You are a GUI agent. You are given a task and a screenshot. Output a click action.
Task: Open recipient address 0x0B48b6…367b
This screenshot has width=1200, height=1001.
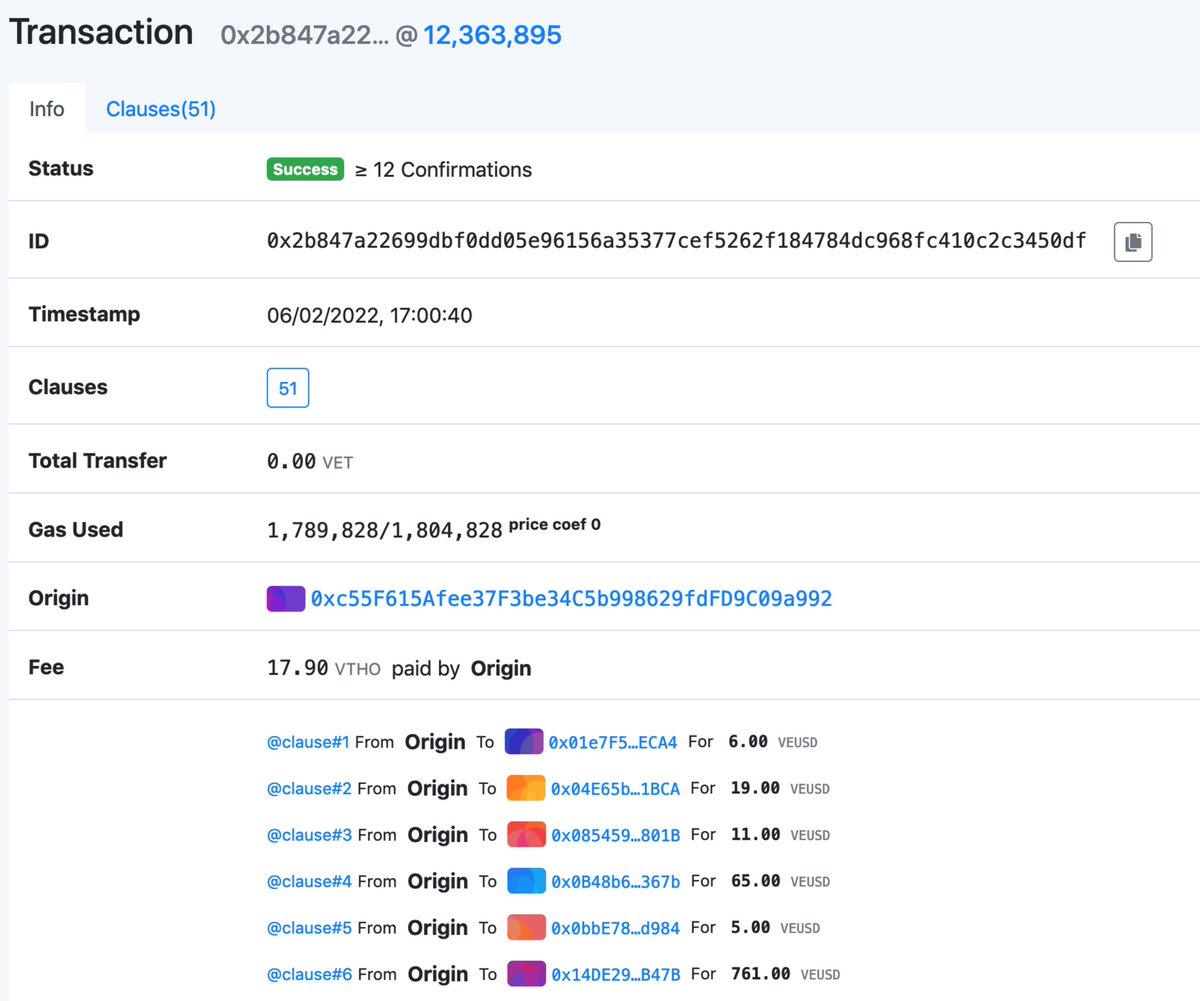tap(615, 881)
